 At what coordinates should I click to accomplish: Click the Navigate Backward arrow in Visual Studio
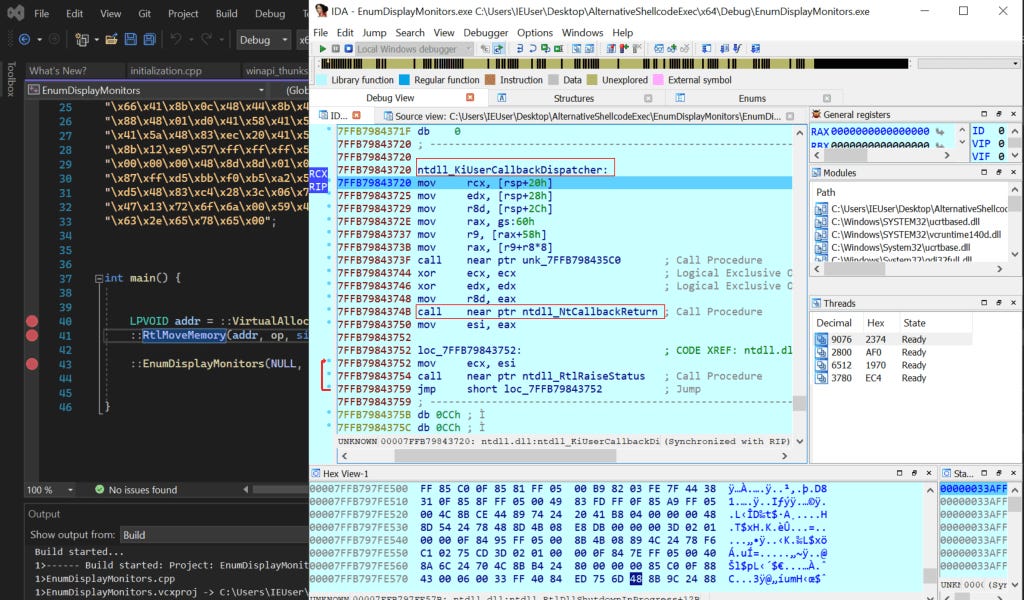point(24,40)
